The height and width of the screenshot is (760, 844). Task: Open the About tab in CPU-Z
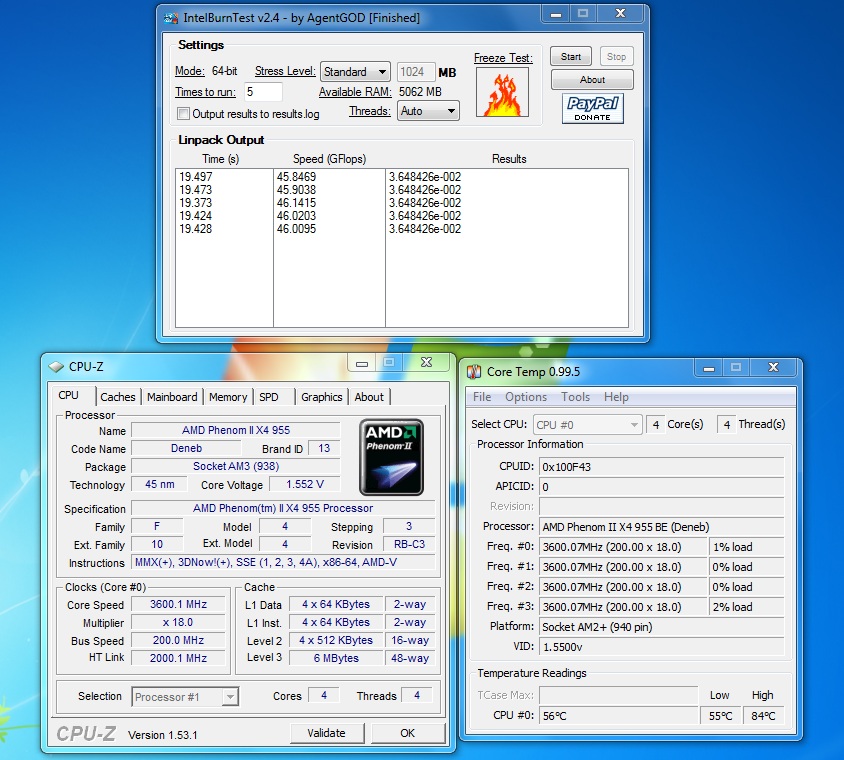pyautogui.click(x=369, y=397)
